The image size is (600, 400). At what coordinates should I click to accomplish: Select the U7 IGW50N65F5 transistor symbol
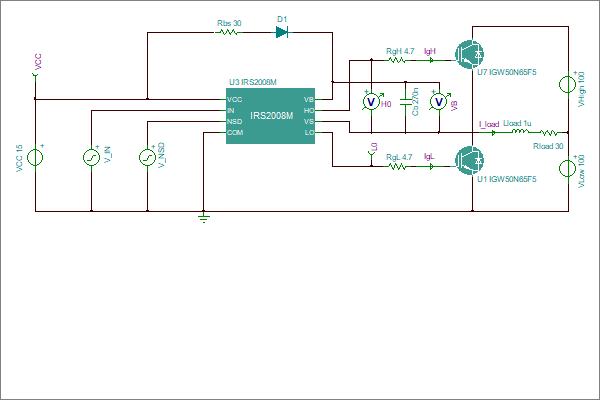pos(470,55)
